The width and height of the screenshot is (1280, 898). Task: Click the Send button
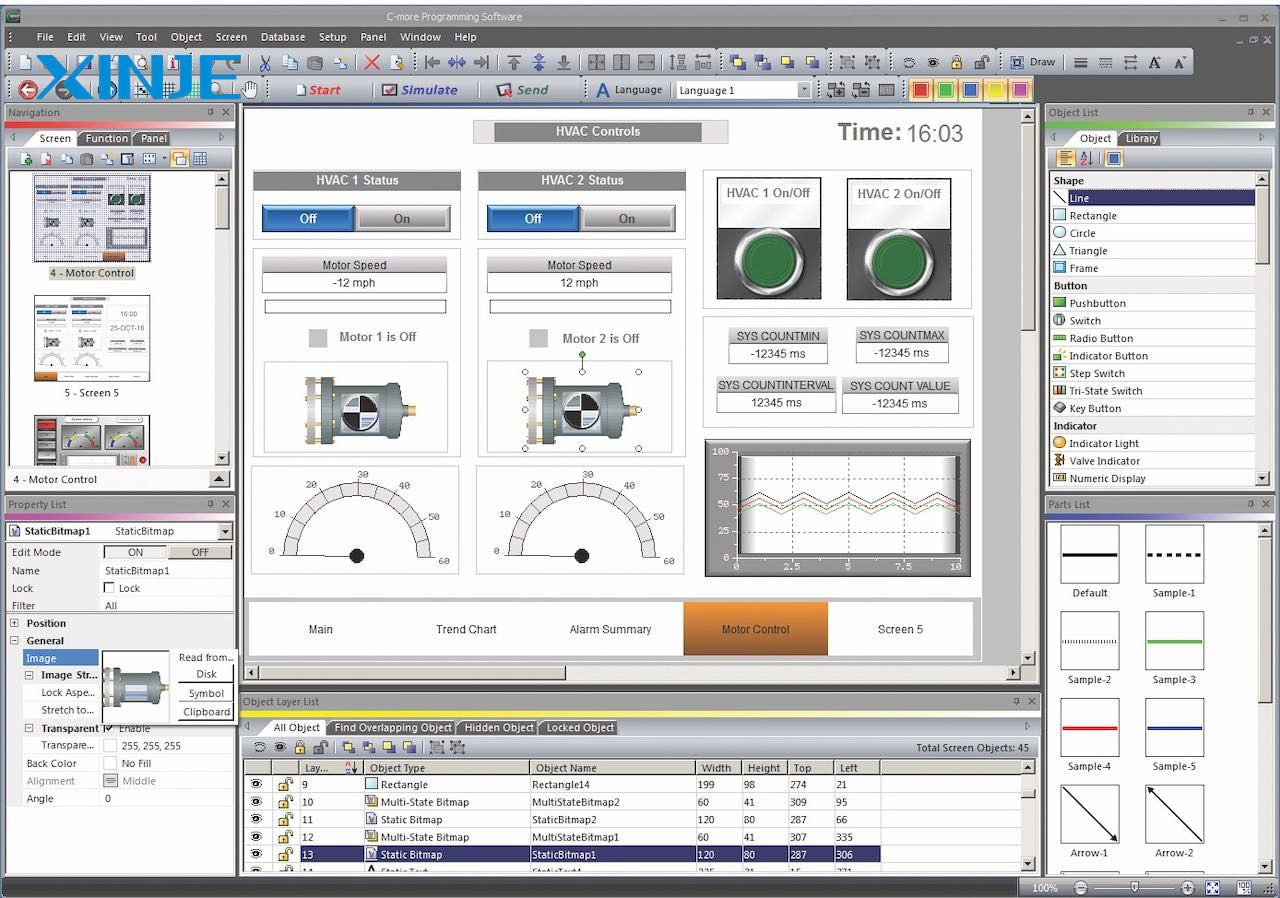523,90
